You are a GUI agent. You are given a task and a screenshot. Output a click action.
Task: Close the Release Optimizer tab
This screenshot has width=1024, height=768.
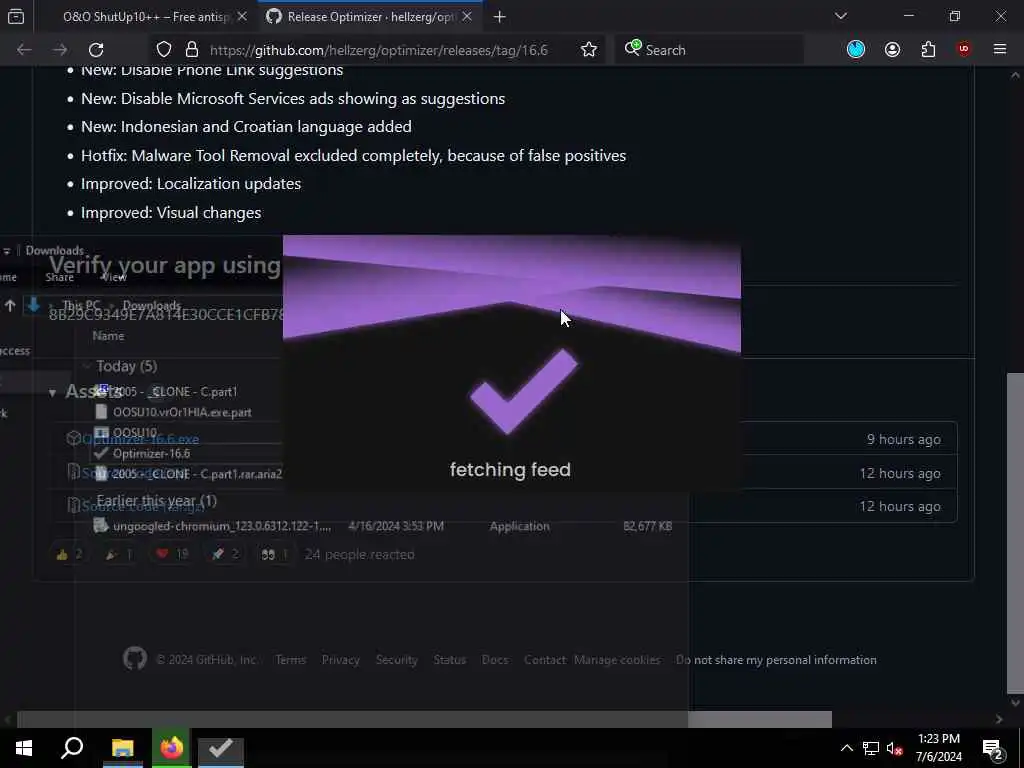(x=467, y=17)
